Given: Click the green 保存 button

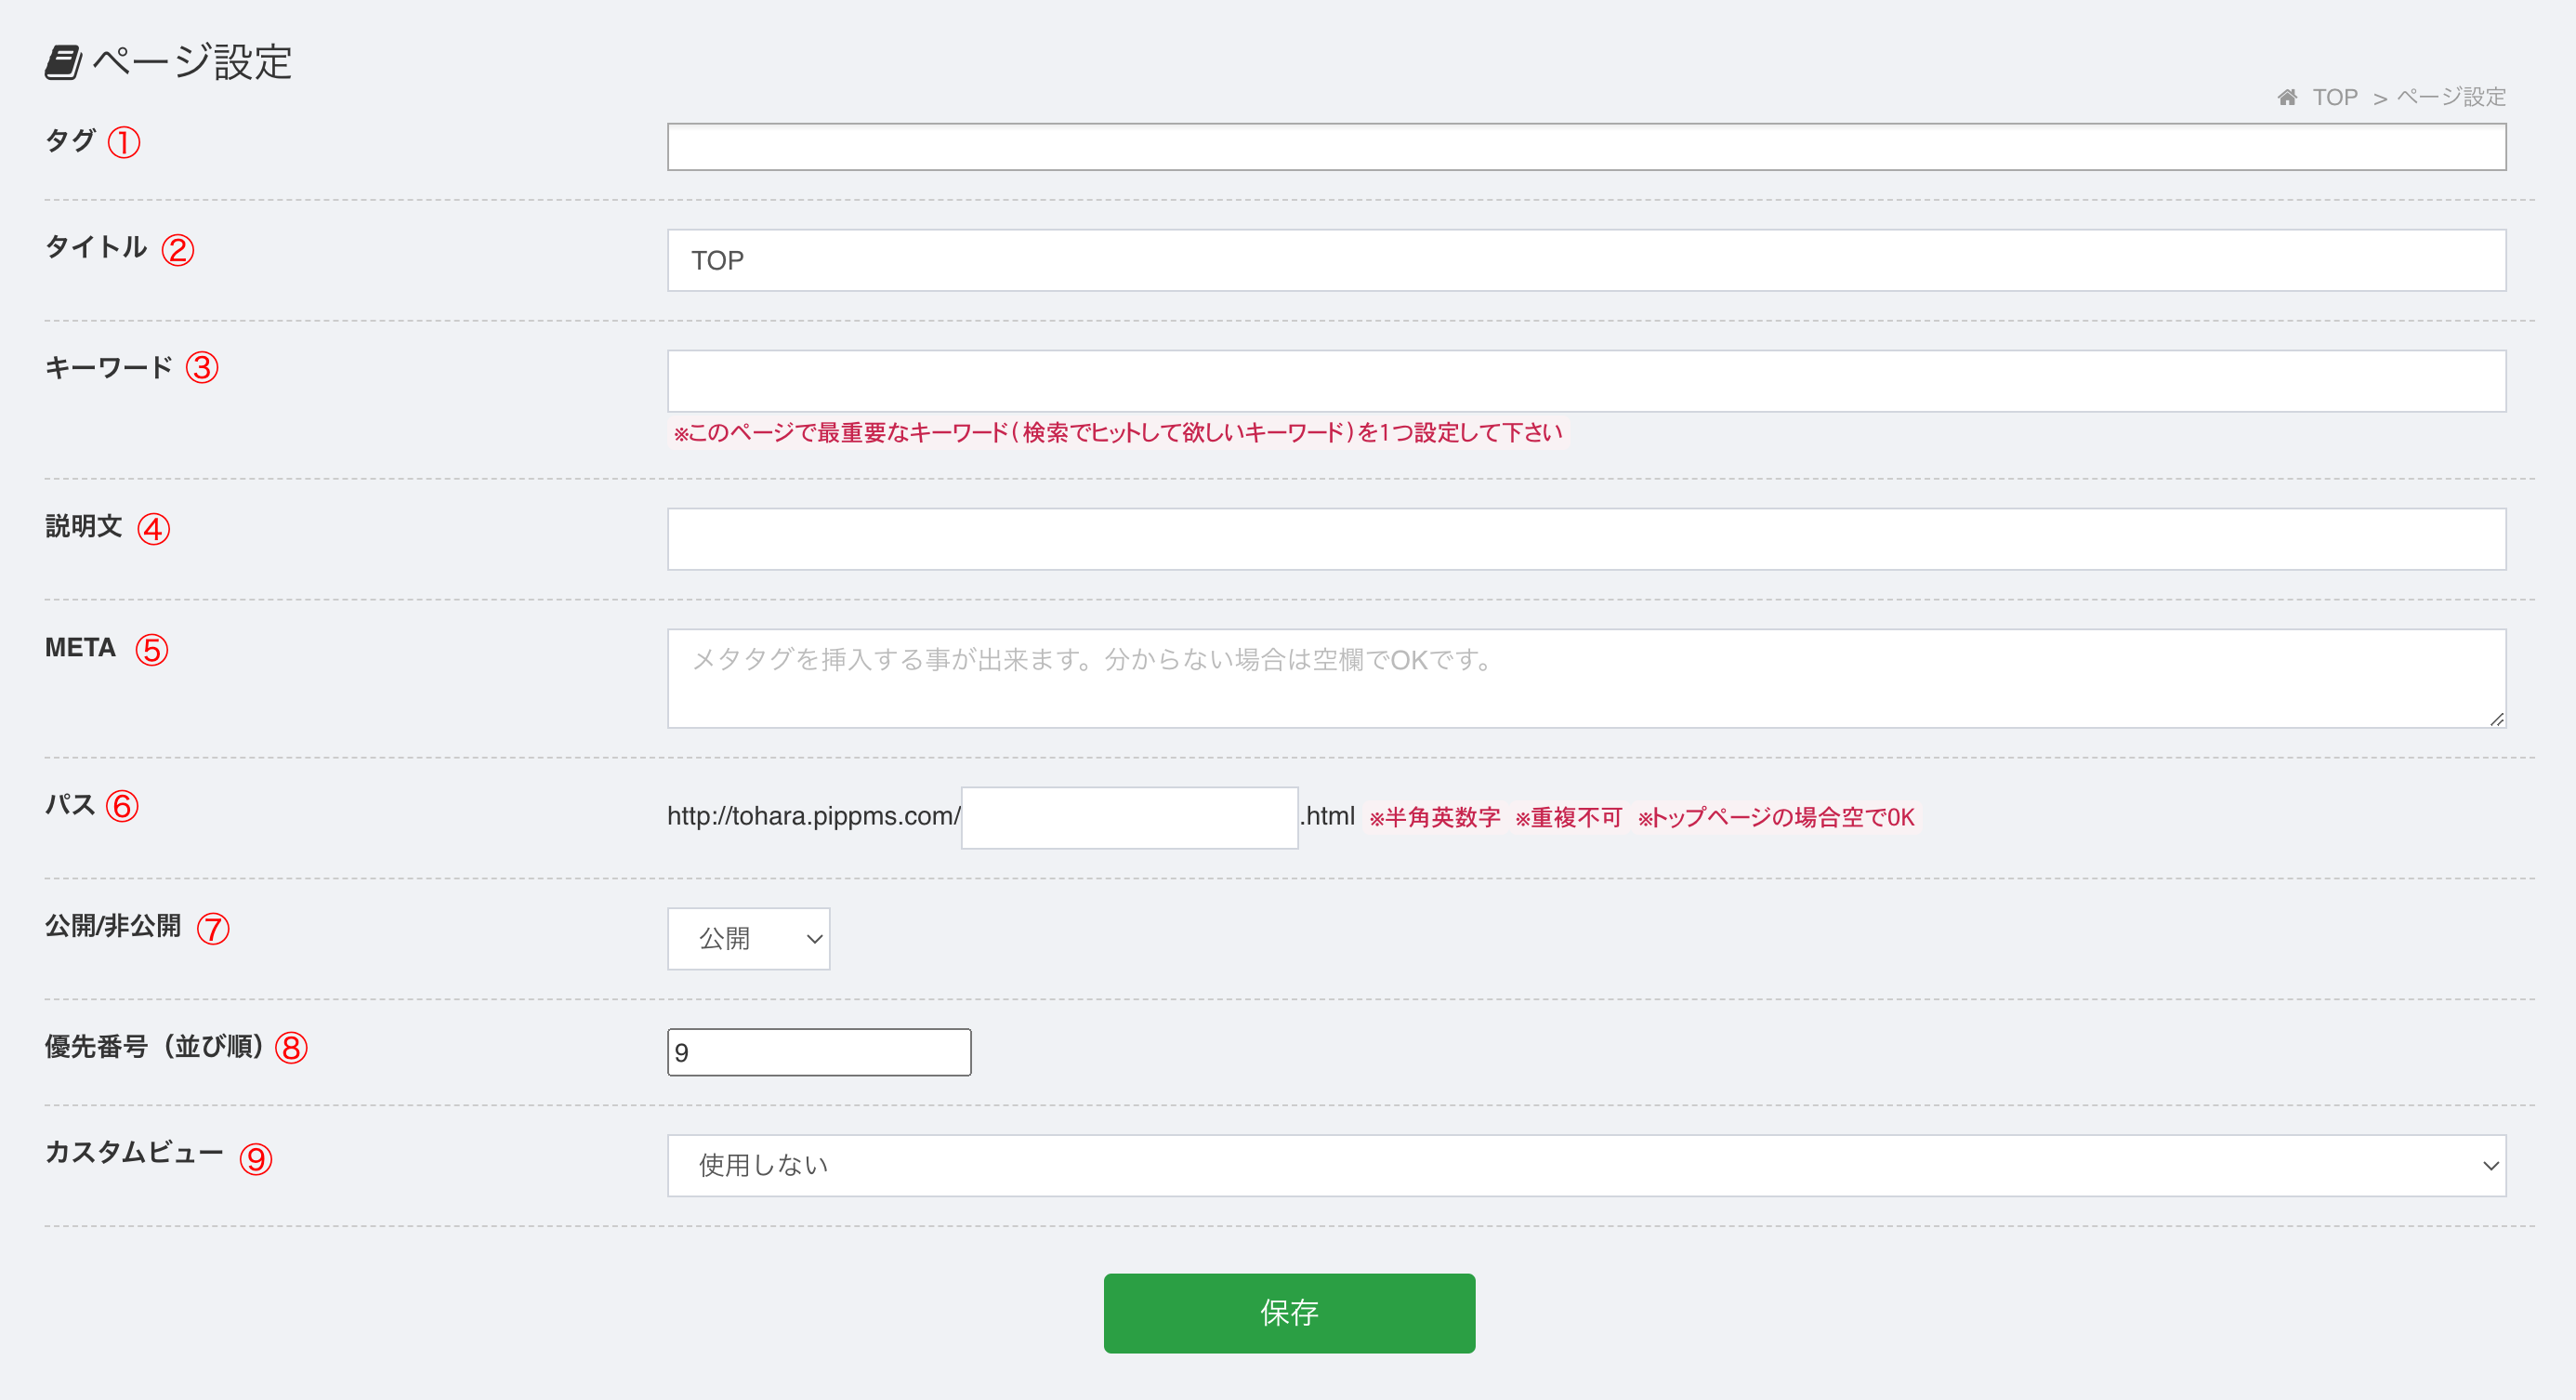Looking at the screenshot, I should (1289, 1313).
